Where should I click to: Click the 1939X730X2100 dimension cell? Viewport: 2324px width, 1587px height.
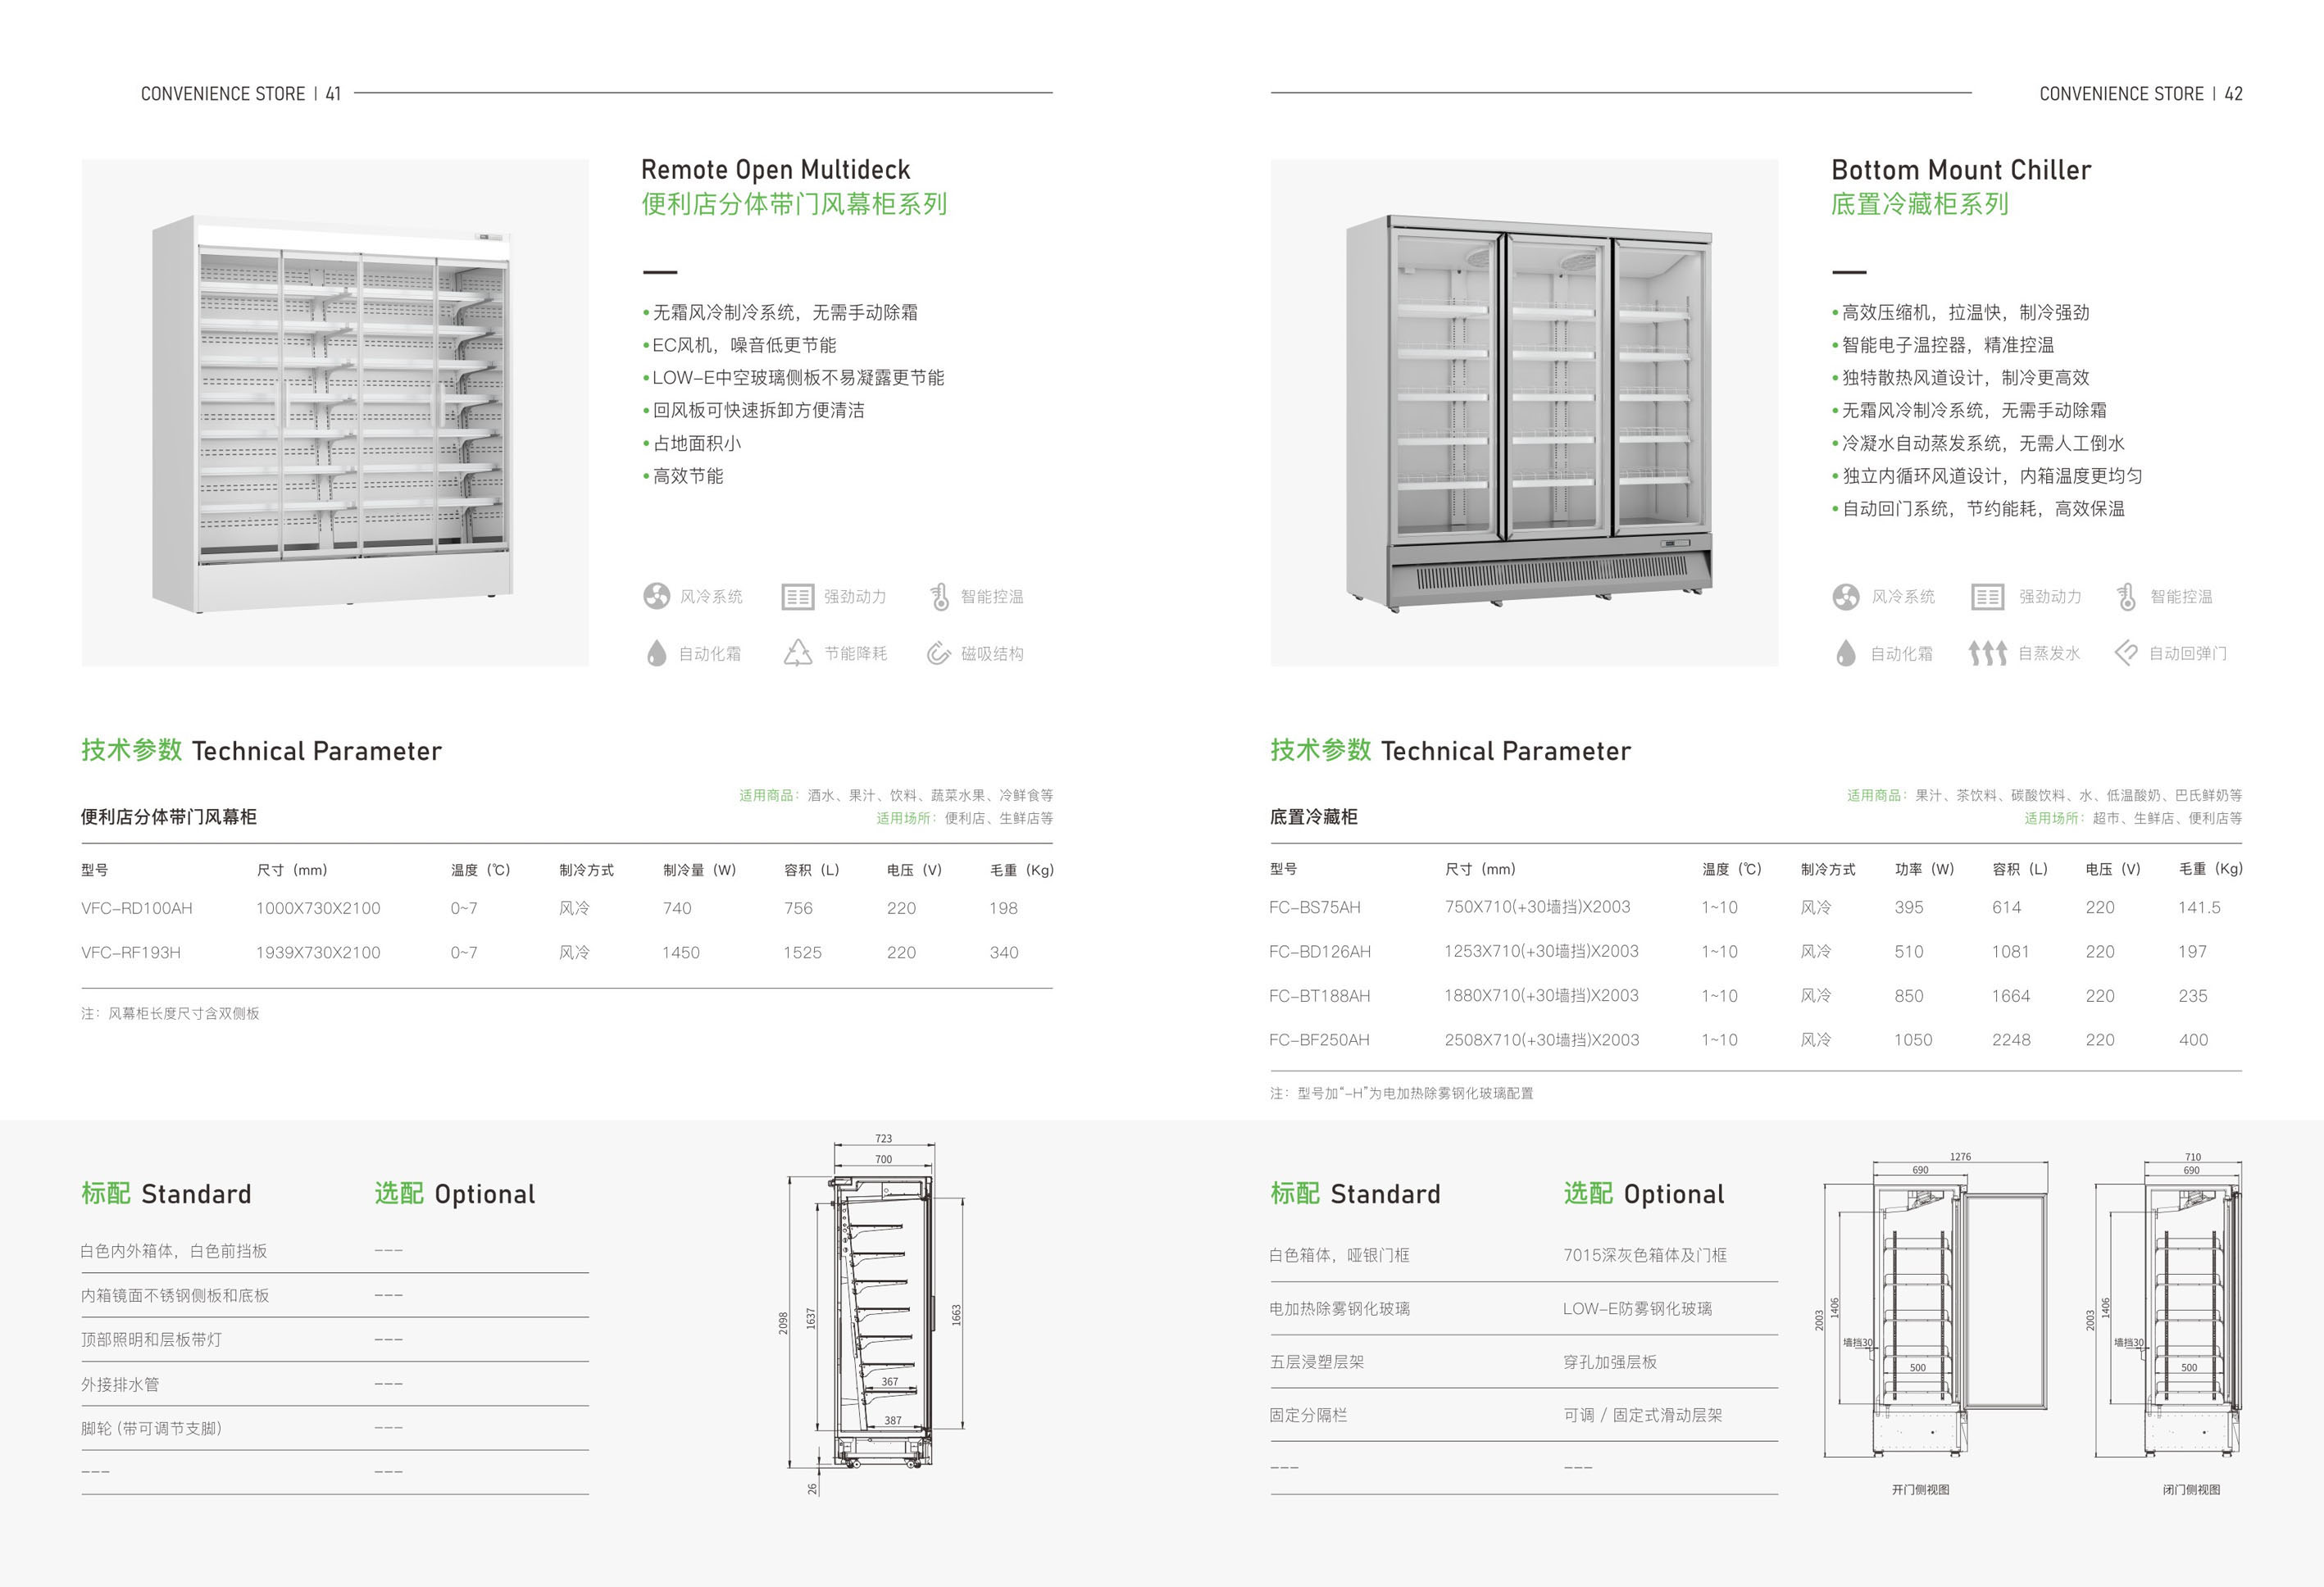pyautogui.click(x=318, y=953)
